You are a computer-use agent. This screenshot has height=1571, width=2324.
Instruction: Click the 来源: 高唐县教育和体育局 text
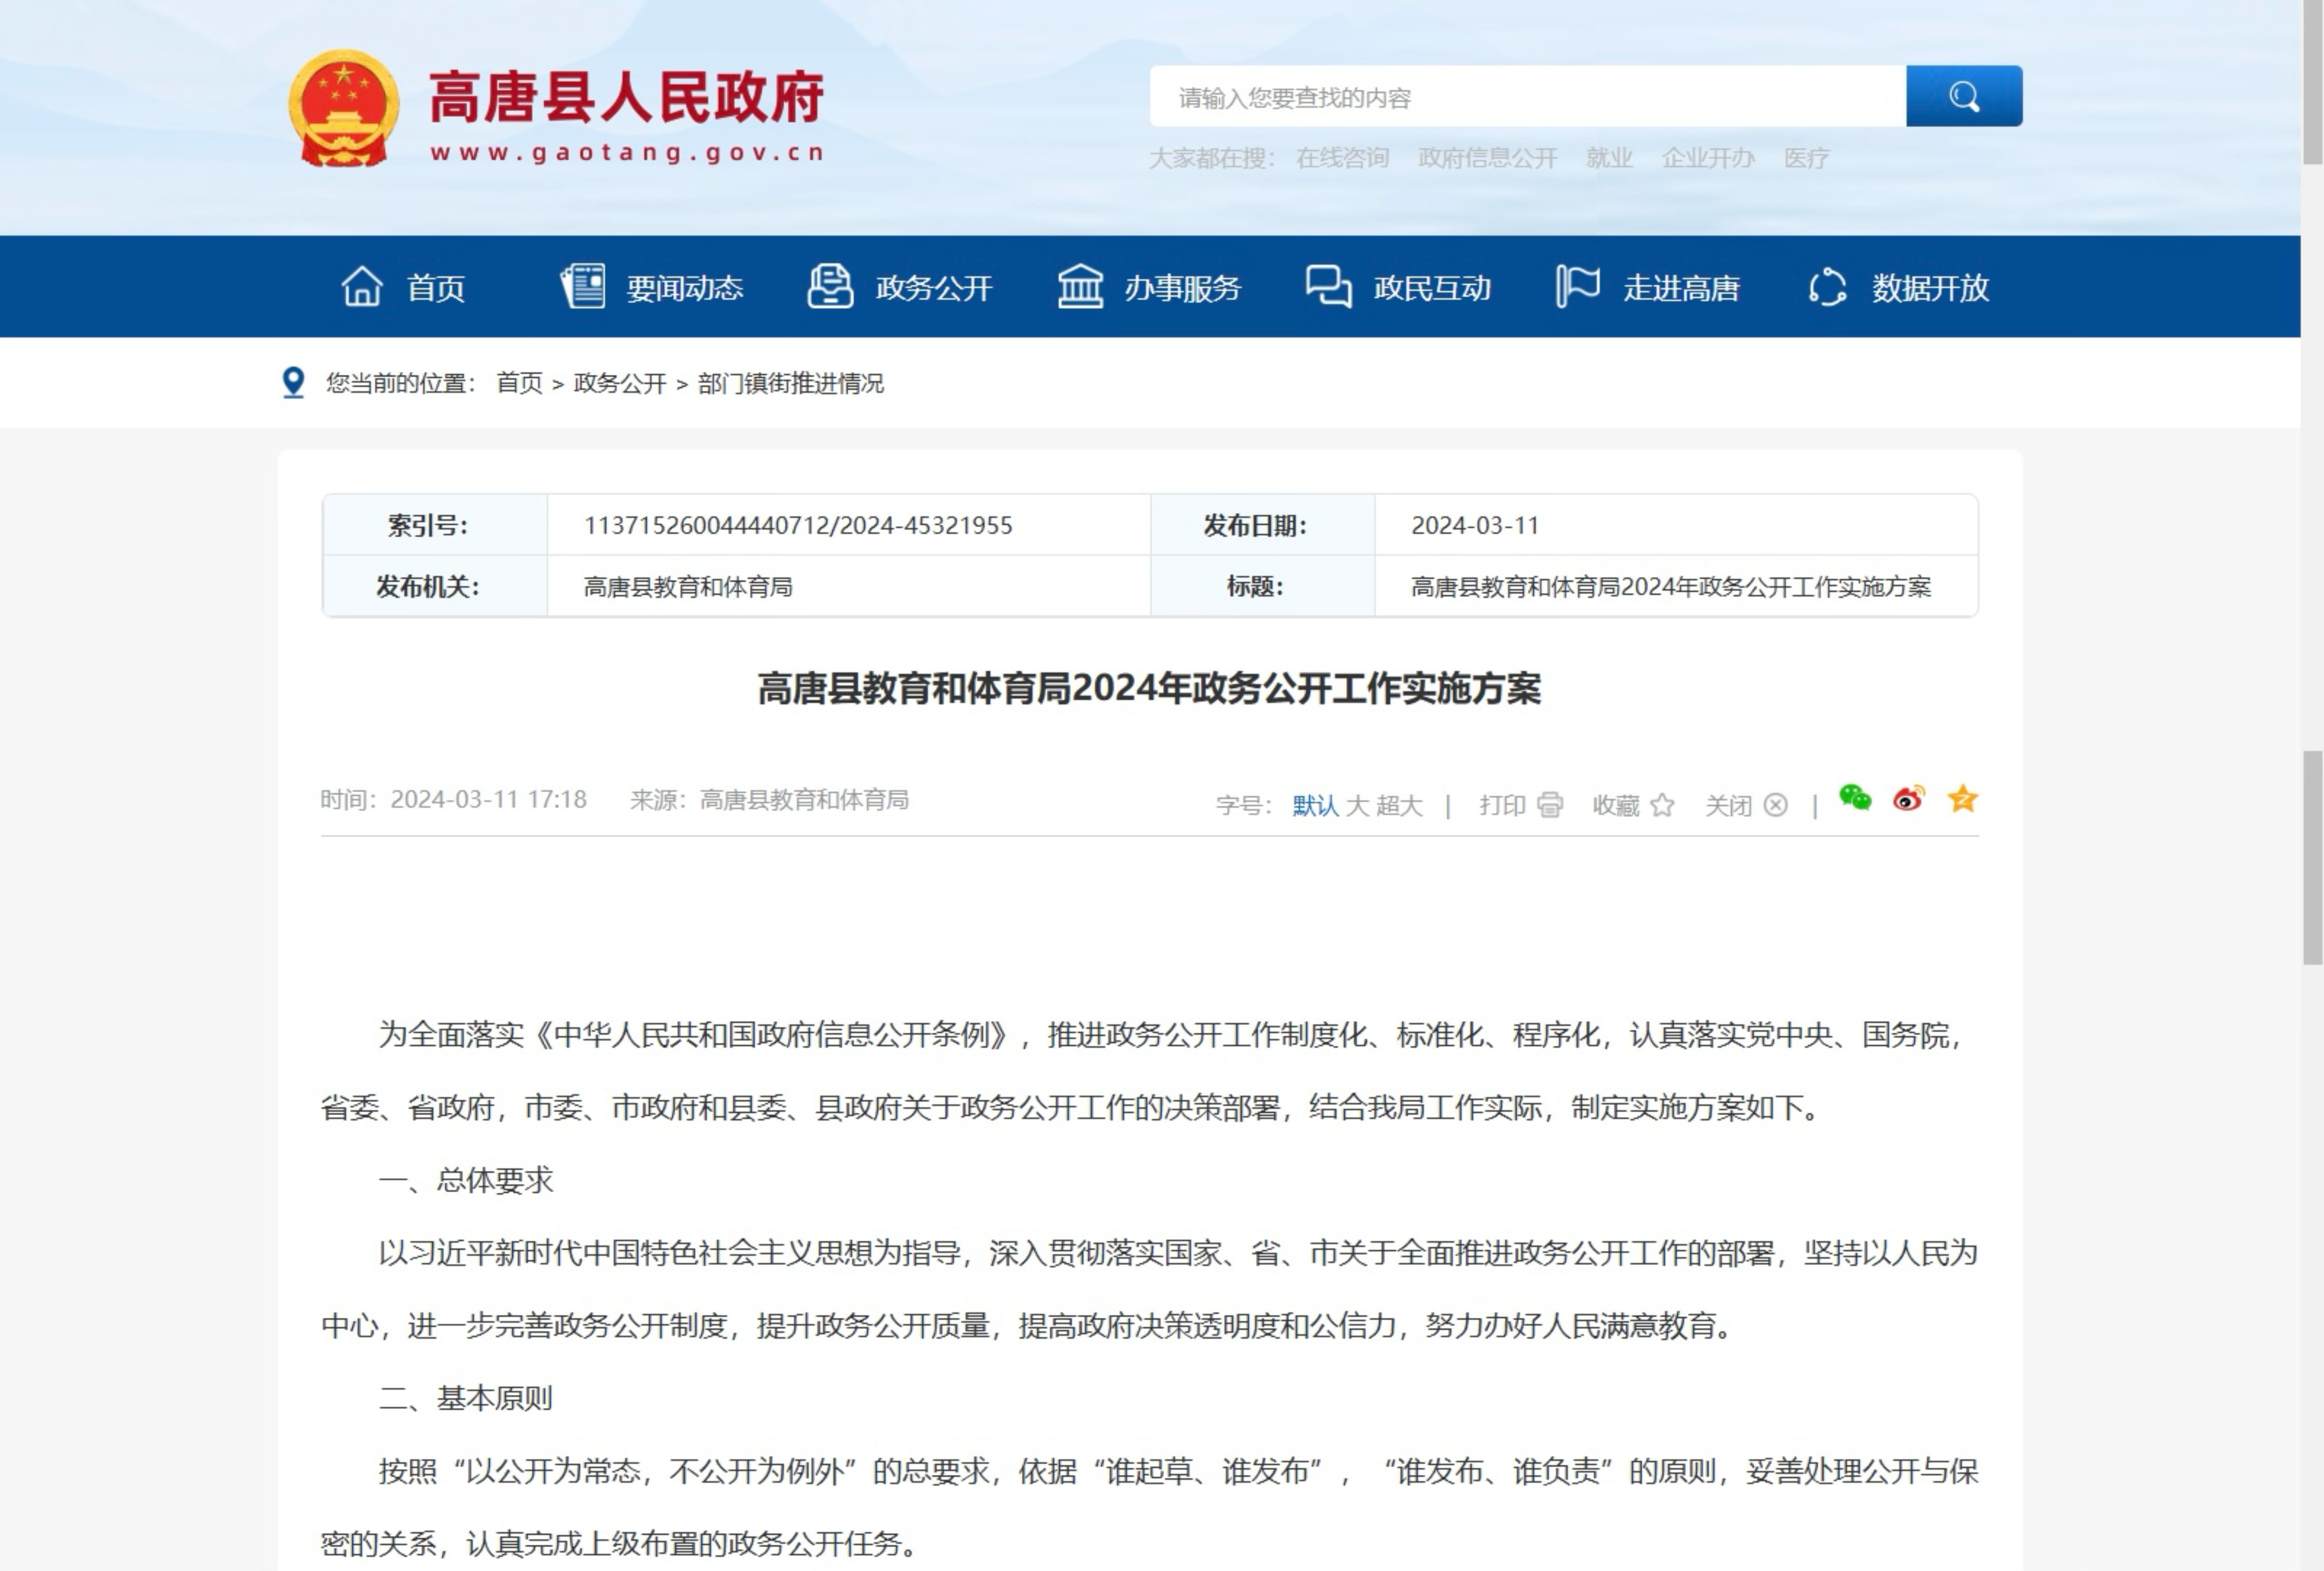point(769,800)
